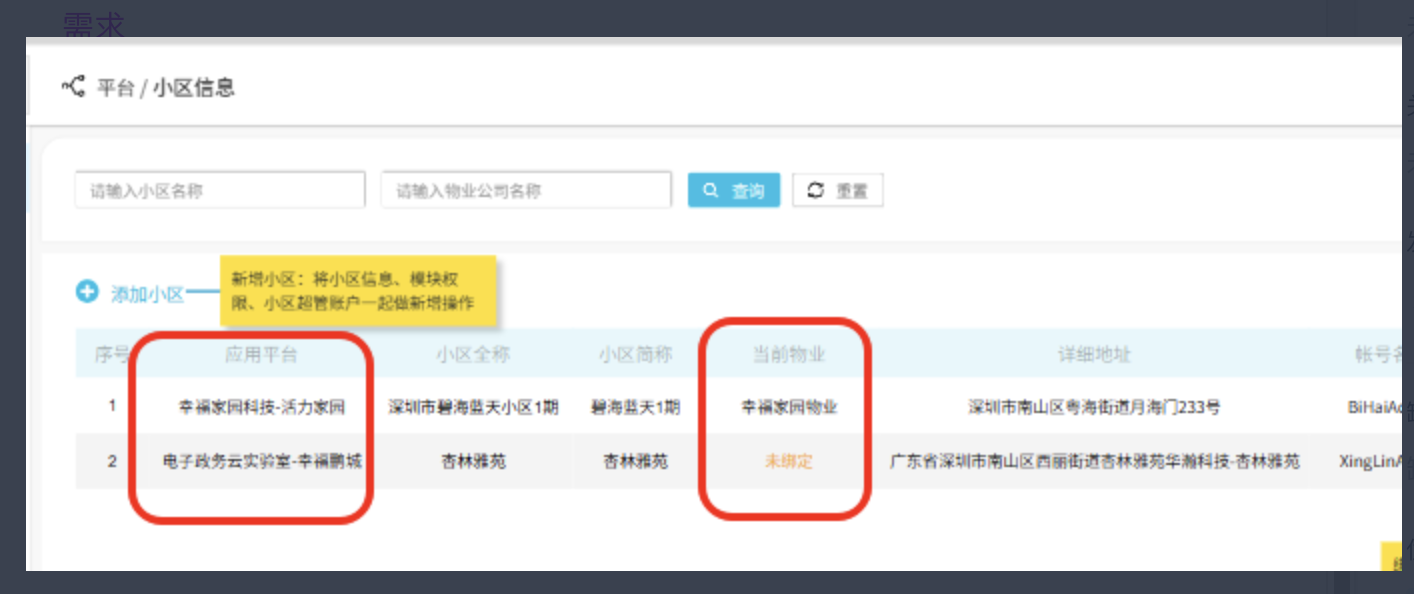
Task: Click the orange 未绑定 status link
Action: (x=789, y=461)
